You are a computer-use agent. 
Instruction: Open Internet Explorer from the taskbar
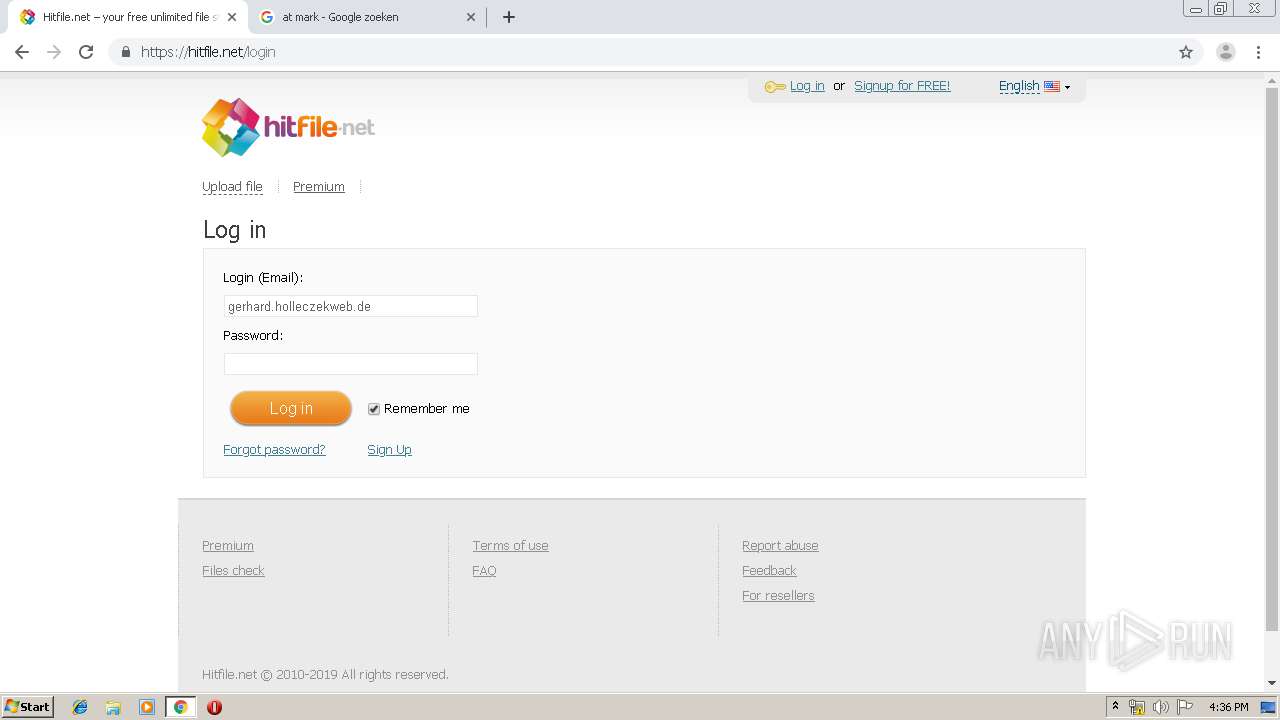click(80, 707)
